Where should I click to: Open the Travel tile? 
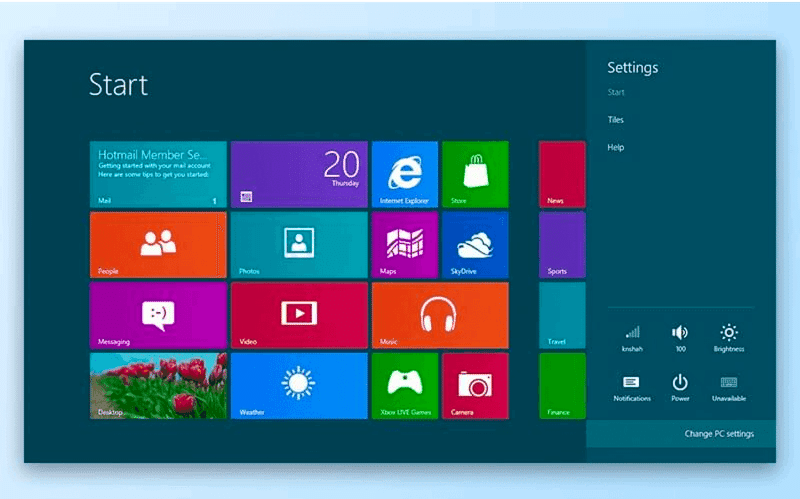tap(562, 315)
